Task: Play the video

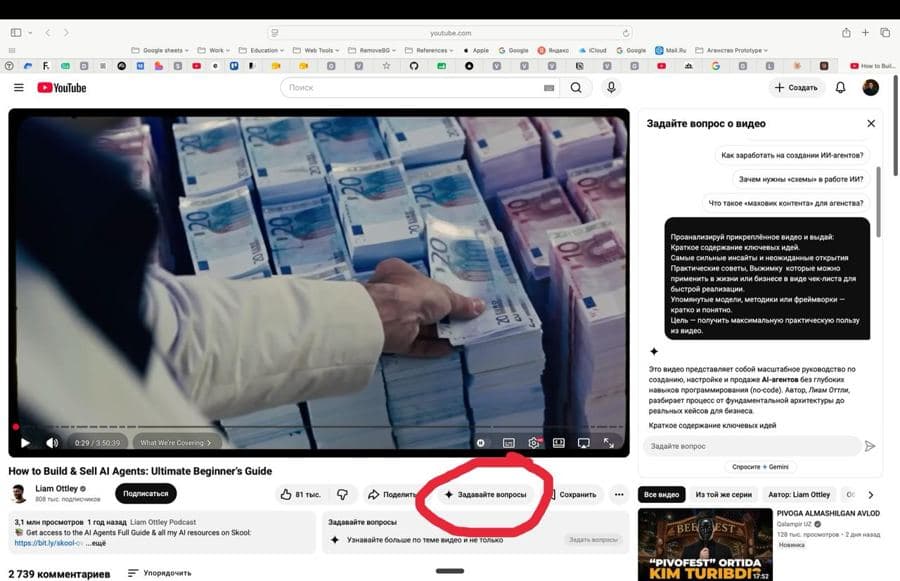Action: pos(25,443)
